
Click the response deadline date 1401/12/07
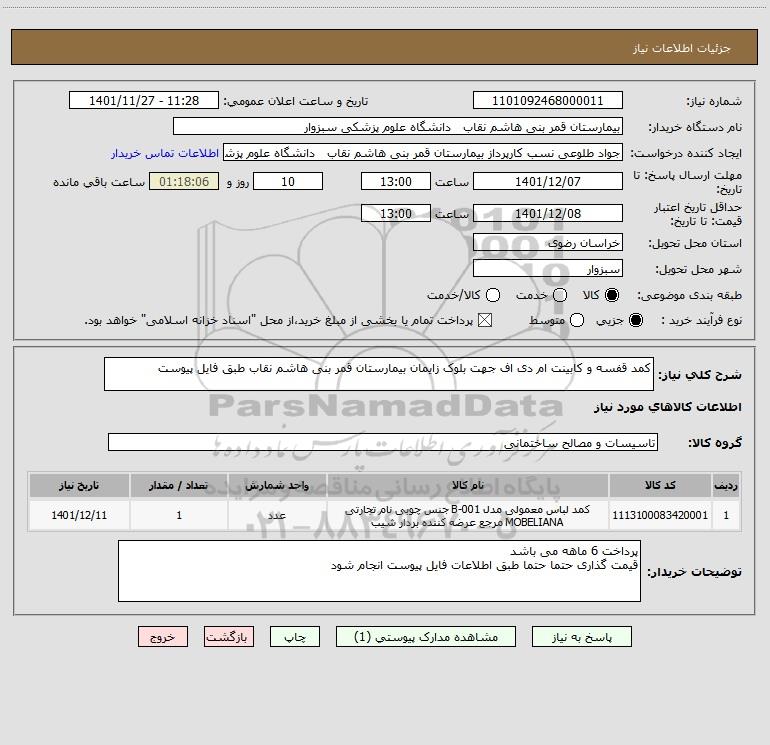tap(548, 181)
